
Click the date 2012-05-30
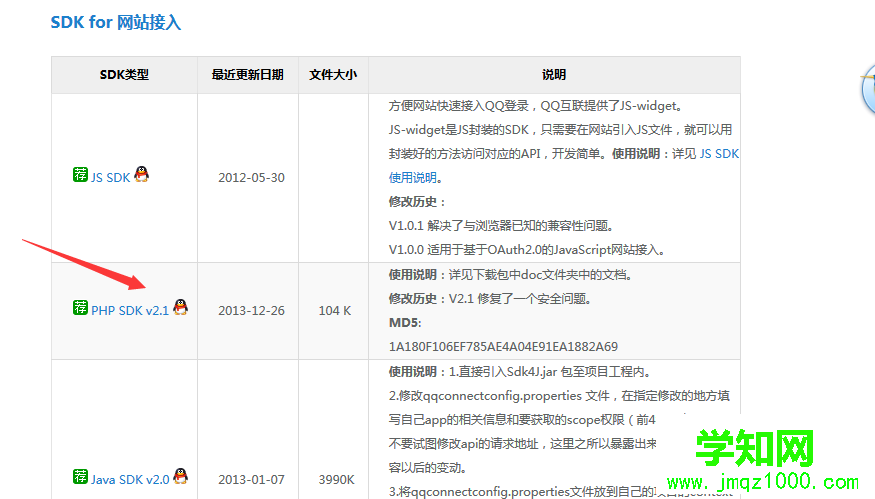[252, 177]
